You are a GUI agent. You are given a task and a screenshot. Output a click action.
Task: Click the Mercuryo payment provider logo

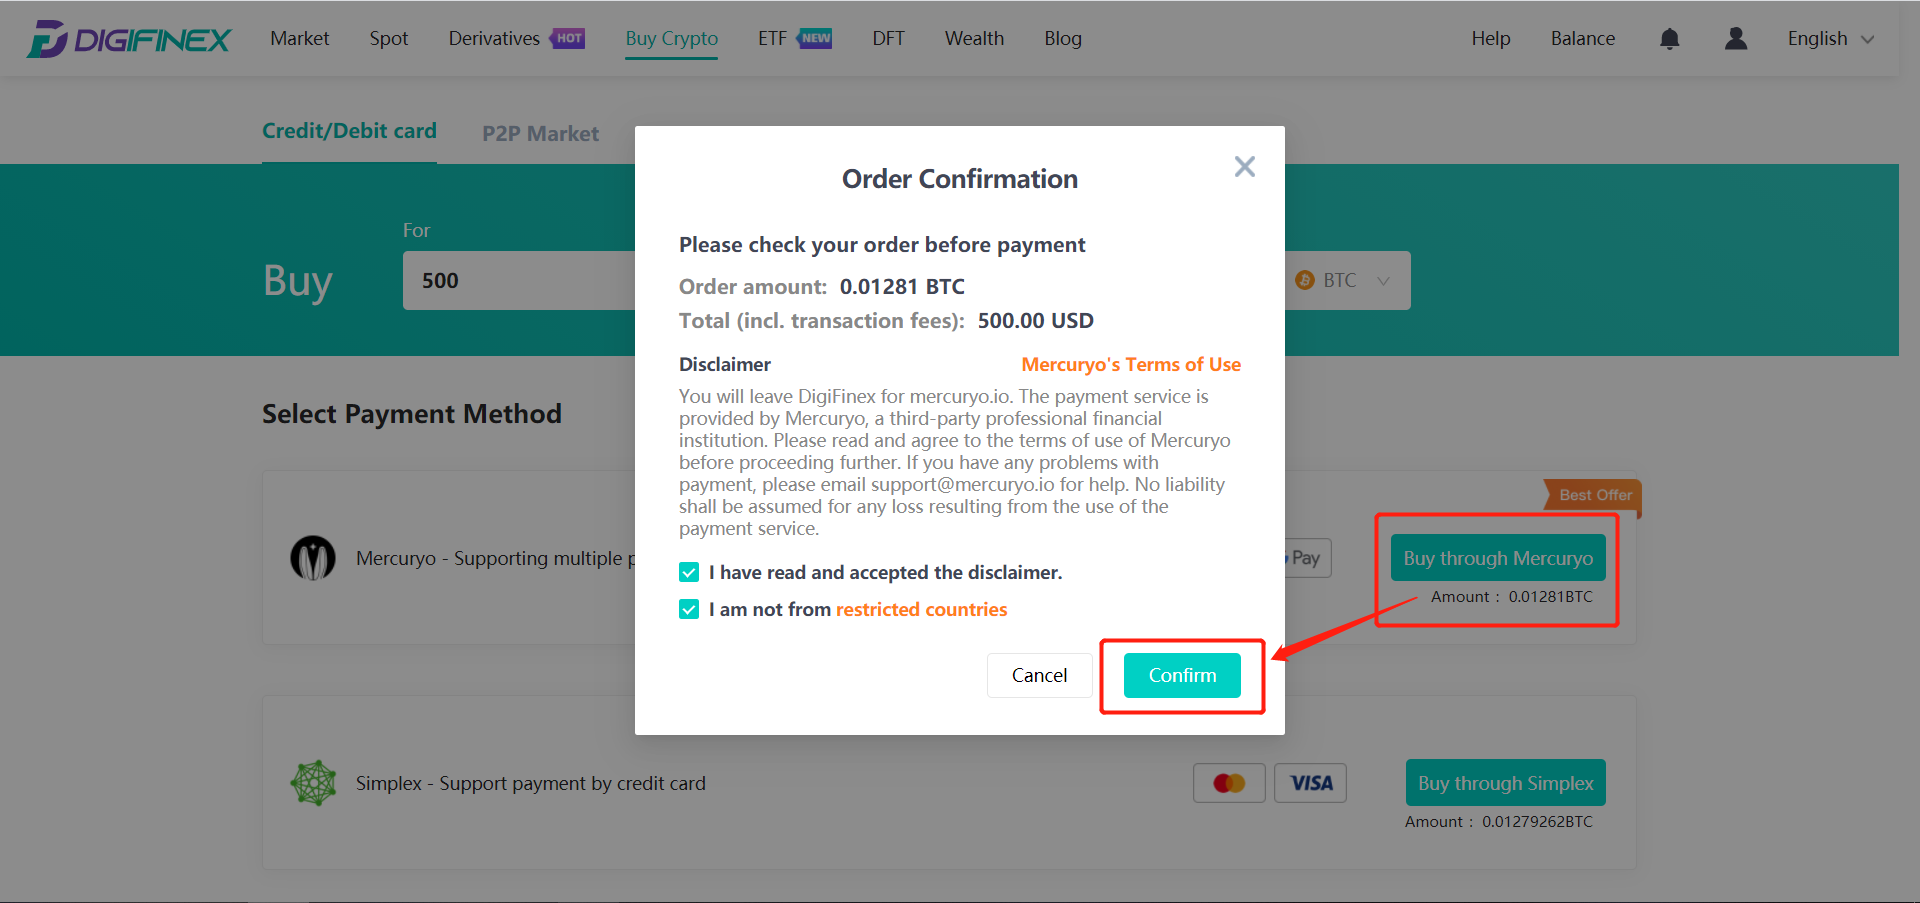[313, 557]
